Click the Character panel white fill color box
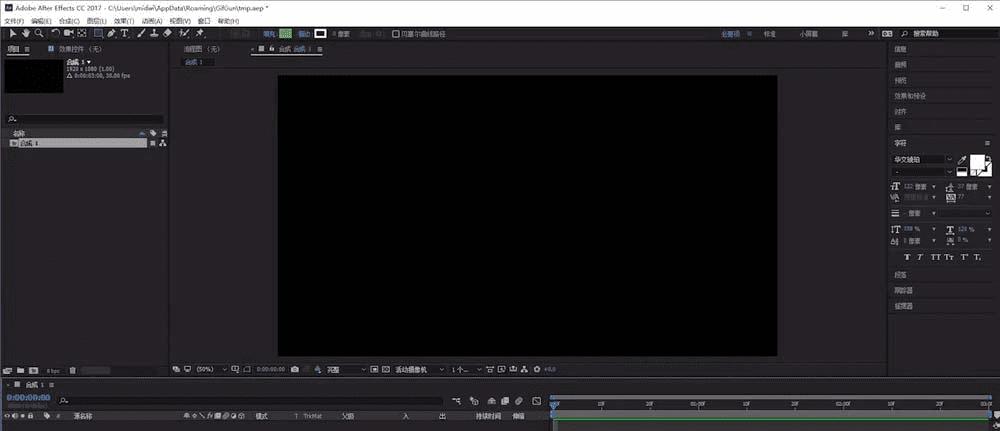The height and width of the screenshot is (431, 1000). point(978,163)
